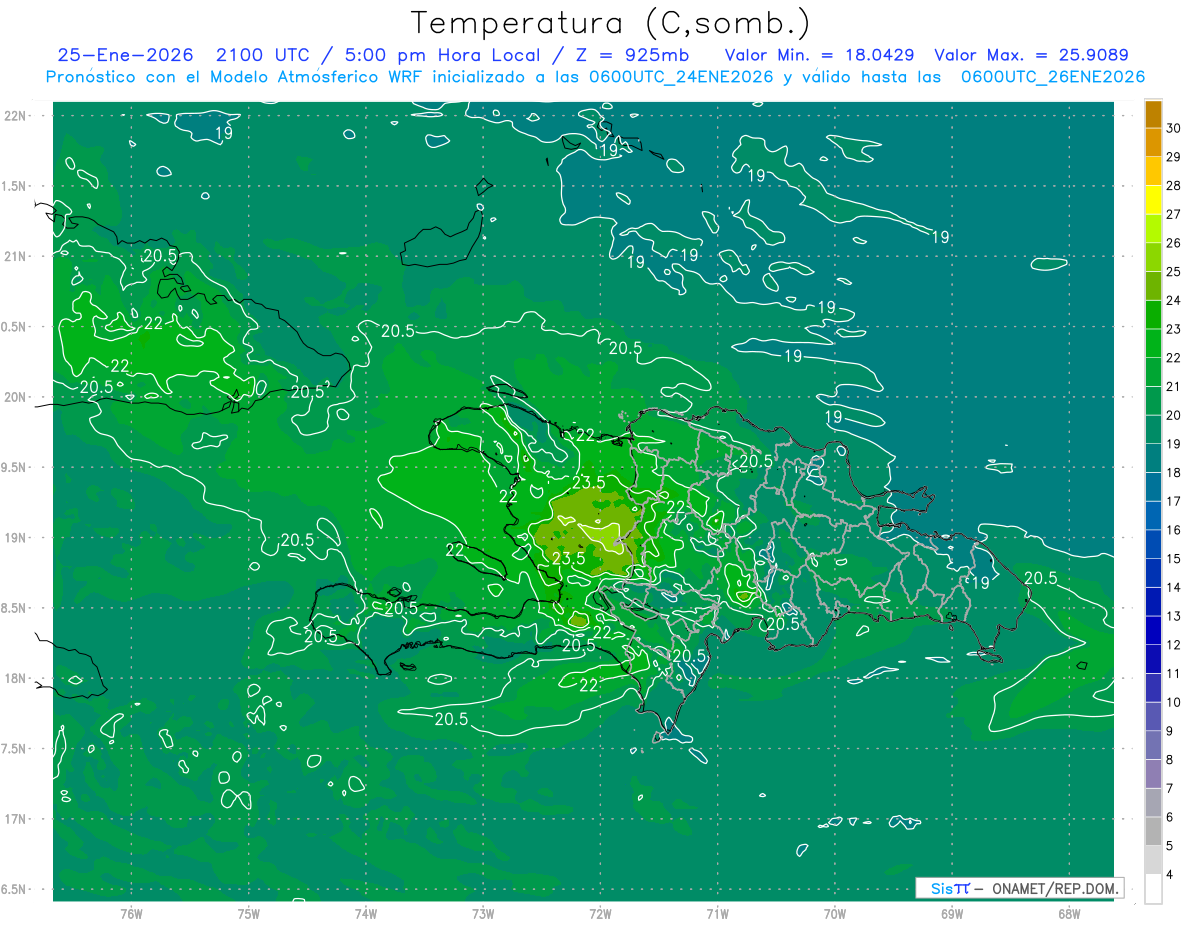Click "Valor Max. = 25.9089" in header
Image resolution: width=1200 pixels, height=927 pixels.
coord(1031,55)
